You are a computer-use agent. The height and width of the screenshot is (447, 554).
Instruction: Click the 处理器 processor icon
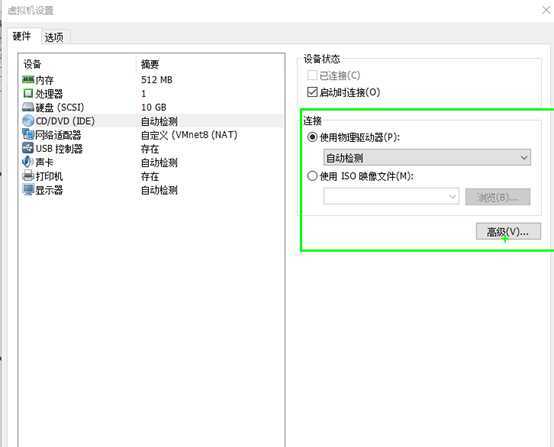coord(28,93)
